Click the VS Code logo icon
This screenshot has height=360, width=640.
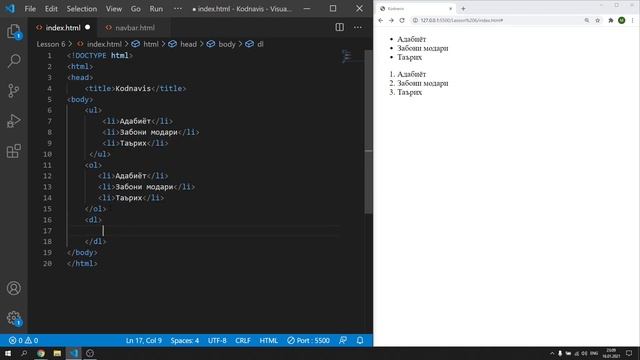click(10, 8)
